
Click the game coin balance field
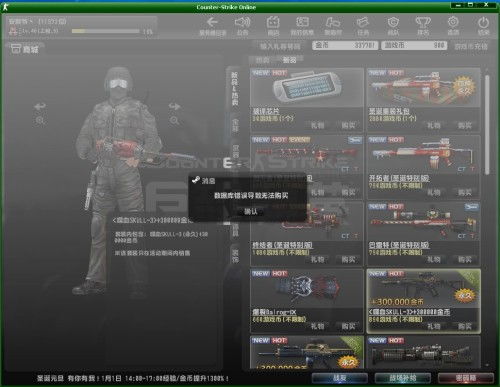point(414,45)
